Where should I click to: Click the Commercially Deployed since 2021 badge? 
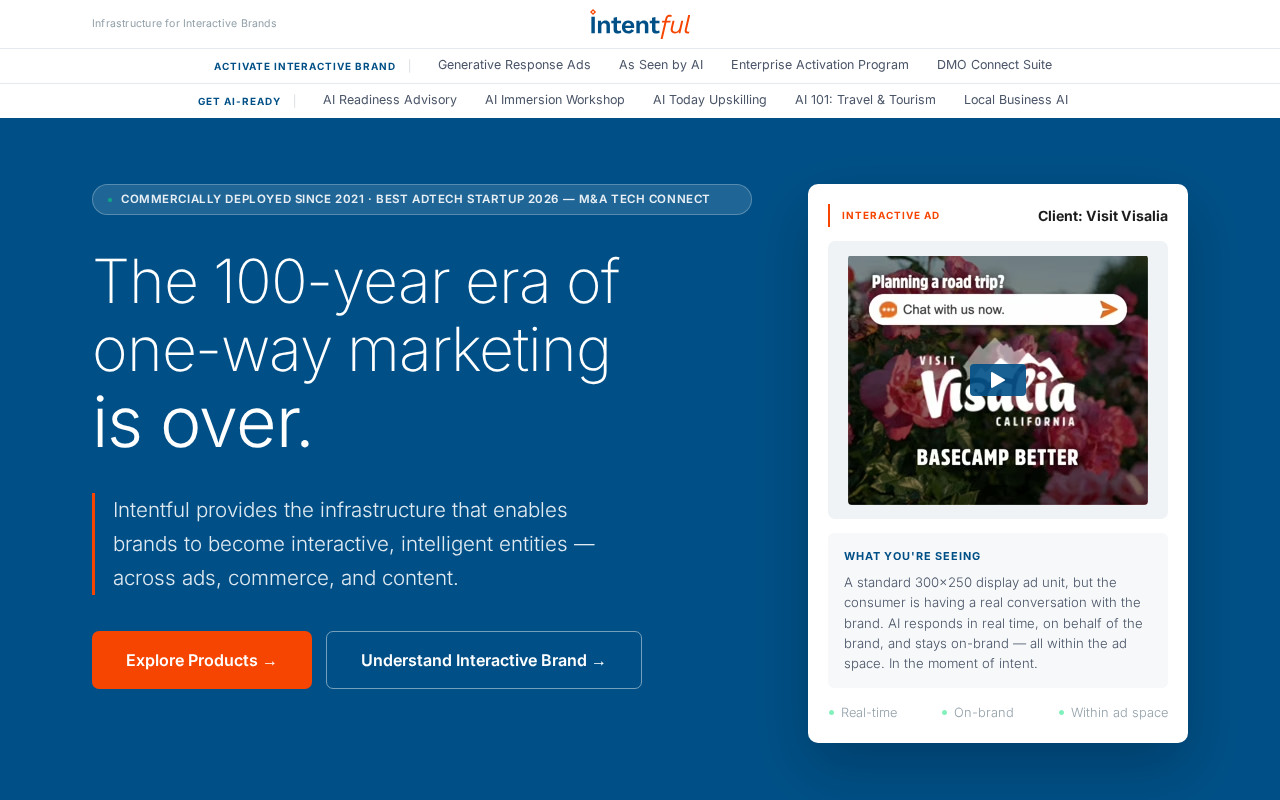[x=422, y=199]
